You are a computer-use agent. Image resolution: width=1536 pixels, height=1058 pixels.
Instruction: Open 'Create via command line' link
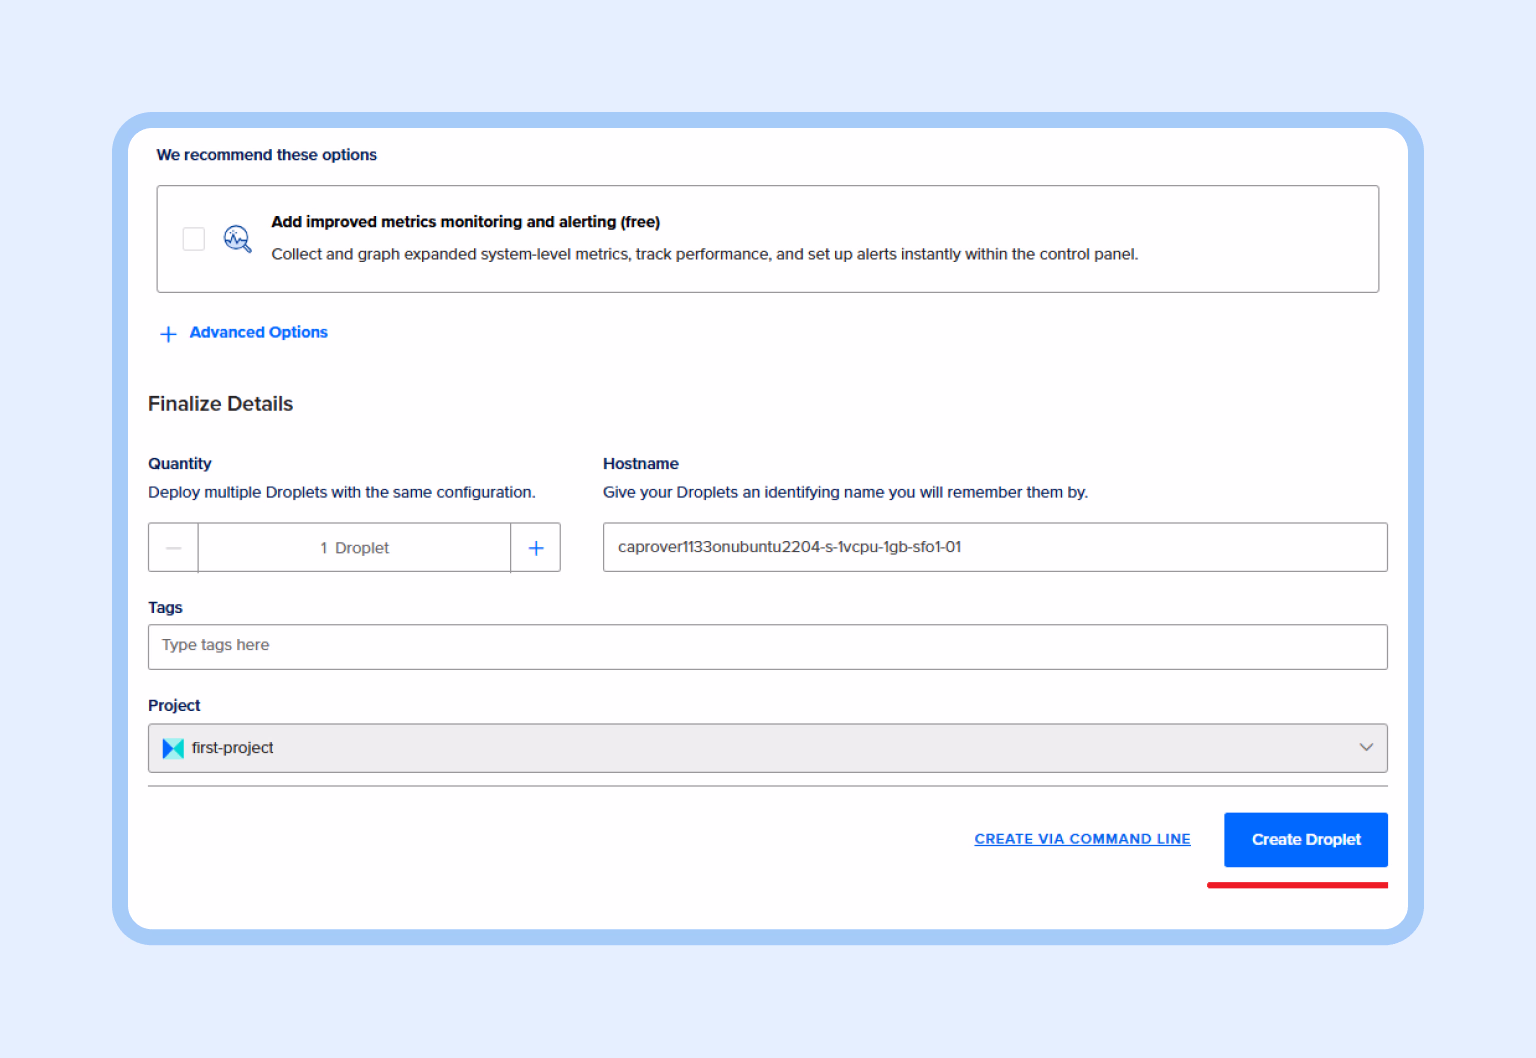coord(1082,839)
